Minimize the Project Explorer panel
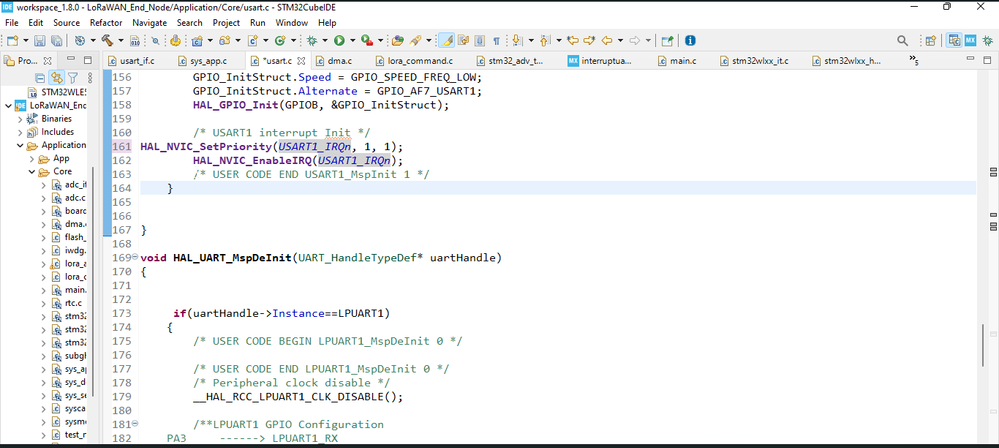999x448 pixels. pyautogui.click(x=71, y=60)
